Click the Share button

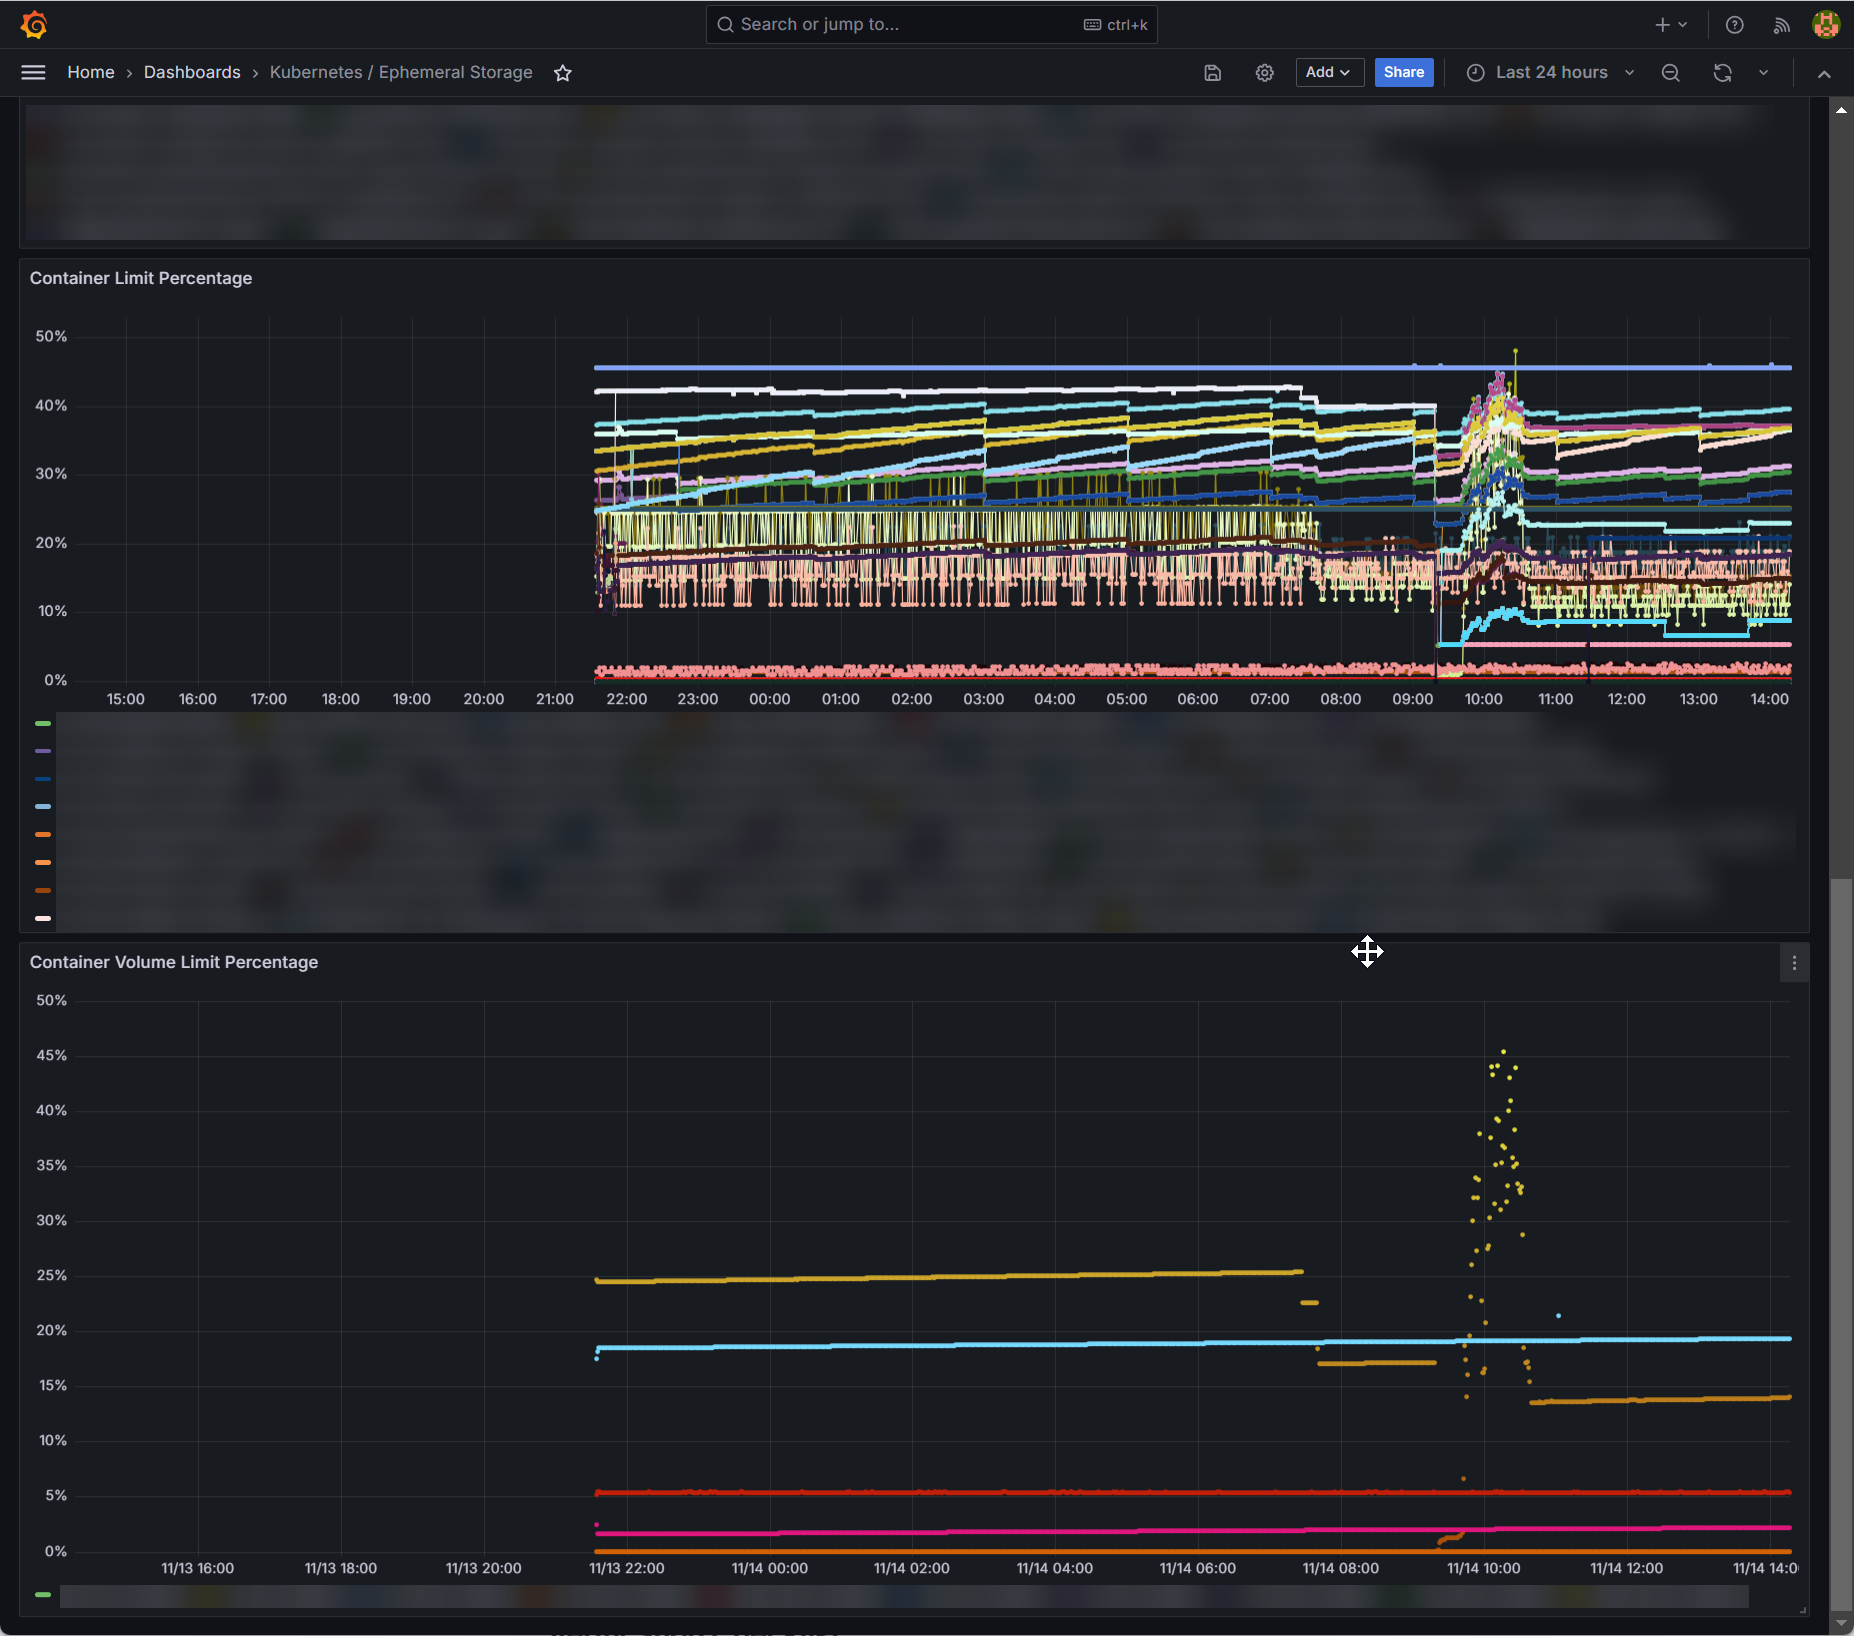(1403, 72)
